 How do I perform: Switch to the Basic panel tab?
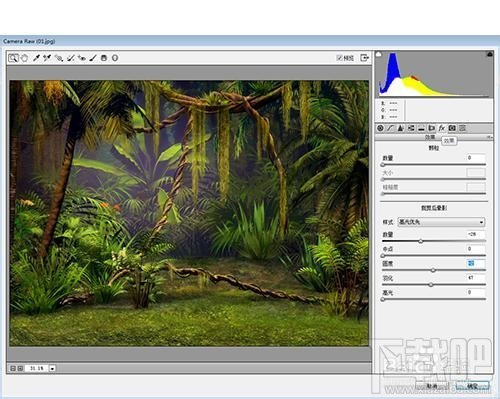(x=380, y=128)
